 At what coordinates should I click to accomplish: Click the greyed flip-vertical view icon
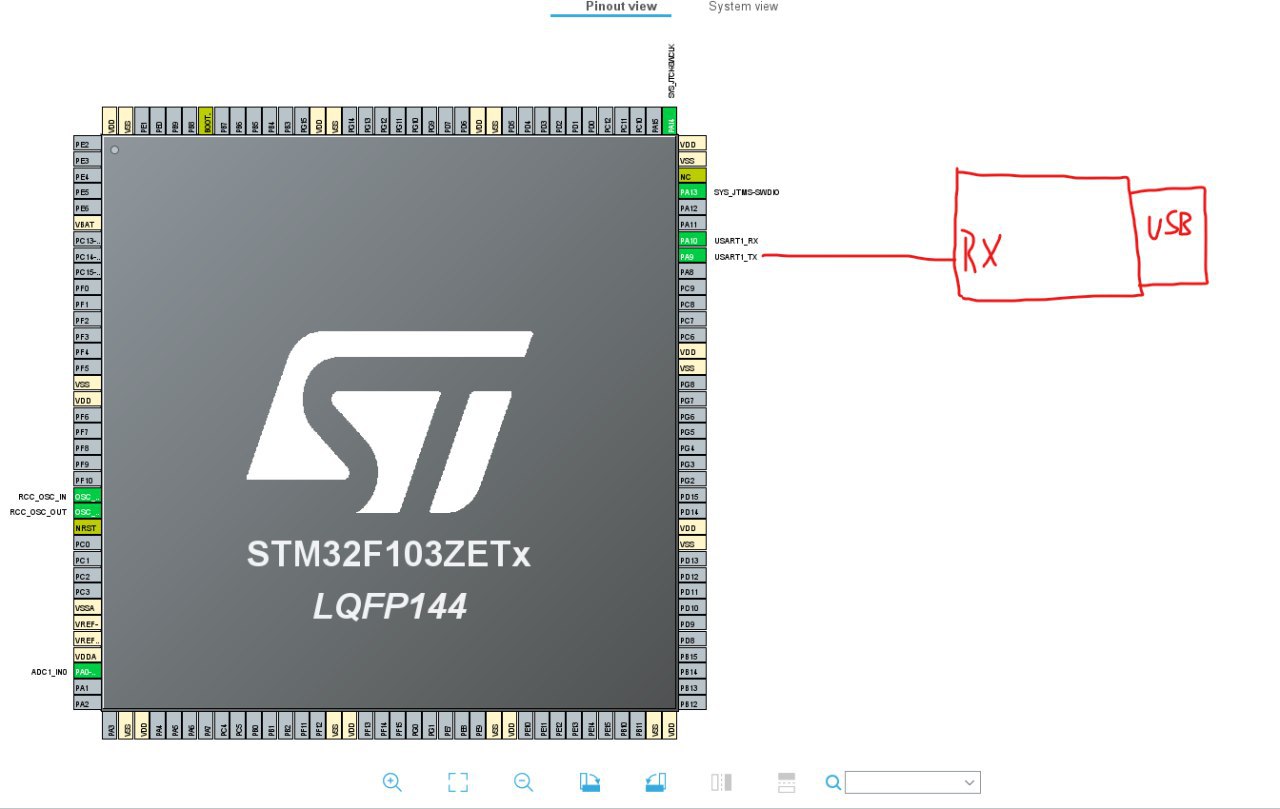pos(786,782)
